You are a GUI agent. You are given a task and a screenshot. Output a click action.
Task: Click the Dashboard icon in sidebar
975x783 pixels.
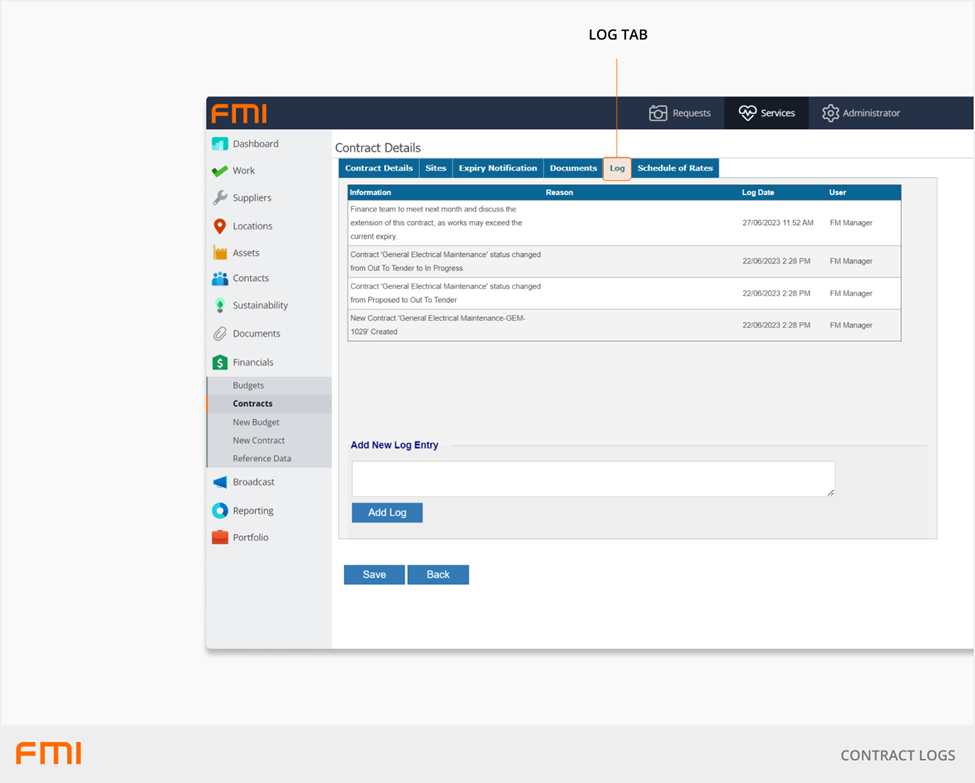220,144
